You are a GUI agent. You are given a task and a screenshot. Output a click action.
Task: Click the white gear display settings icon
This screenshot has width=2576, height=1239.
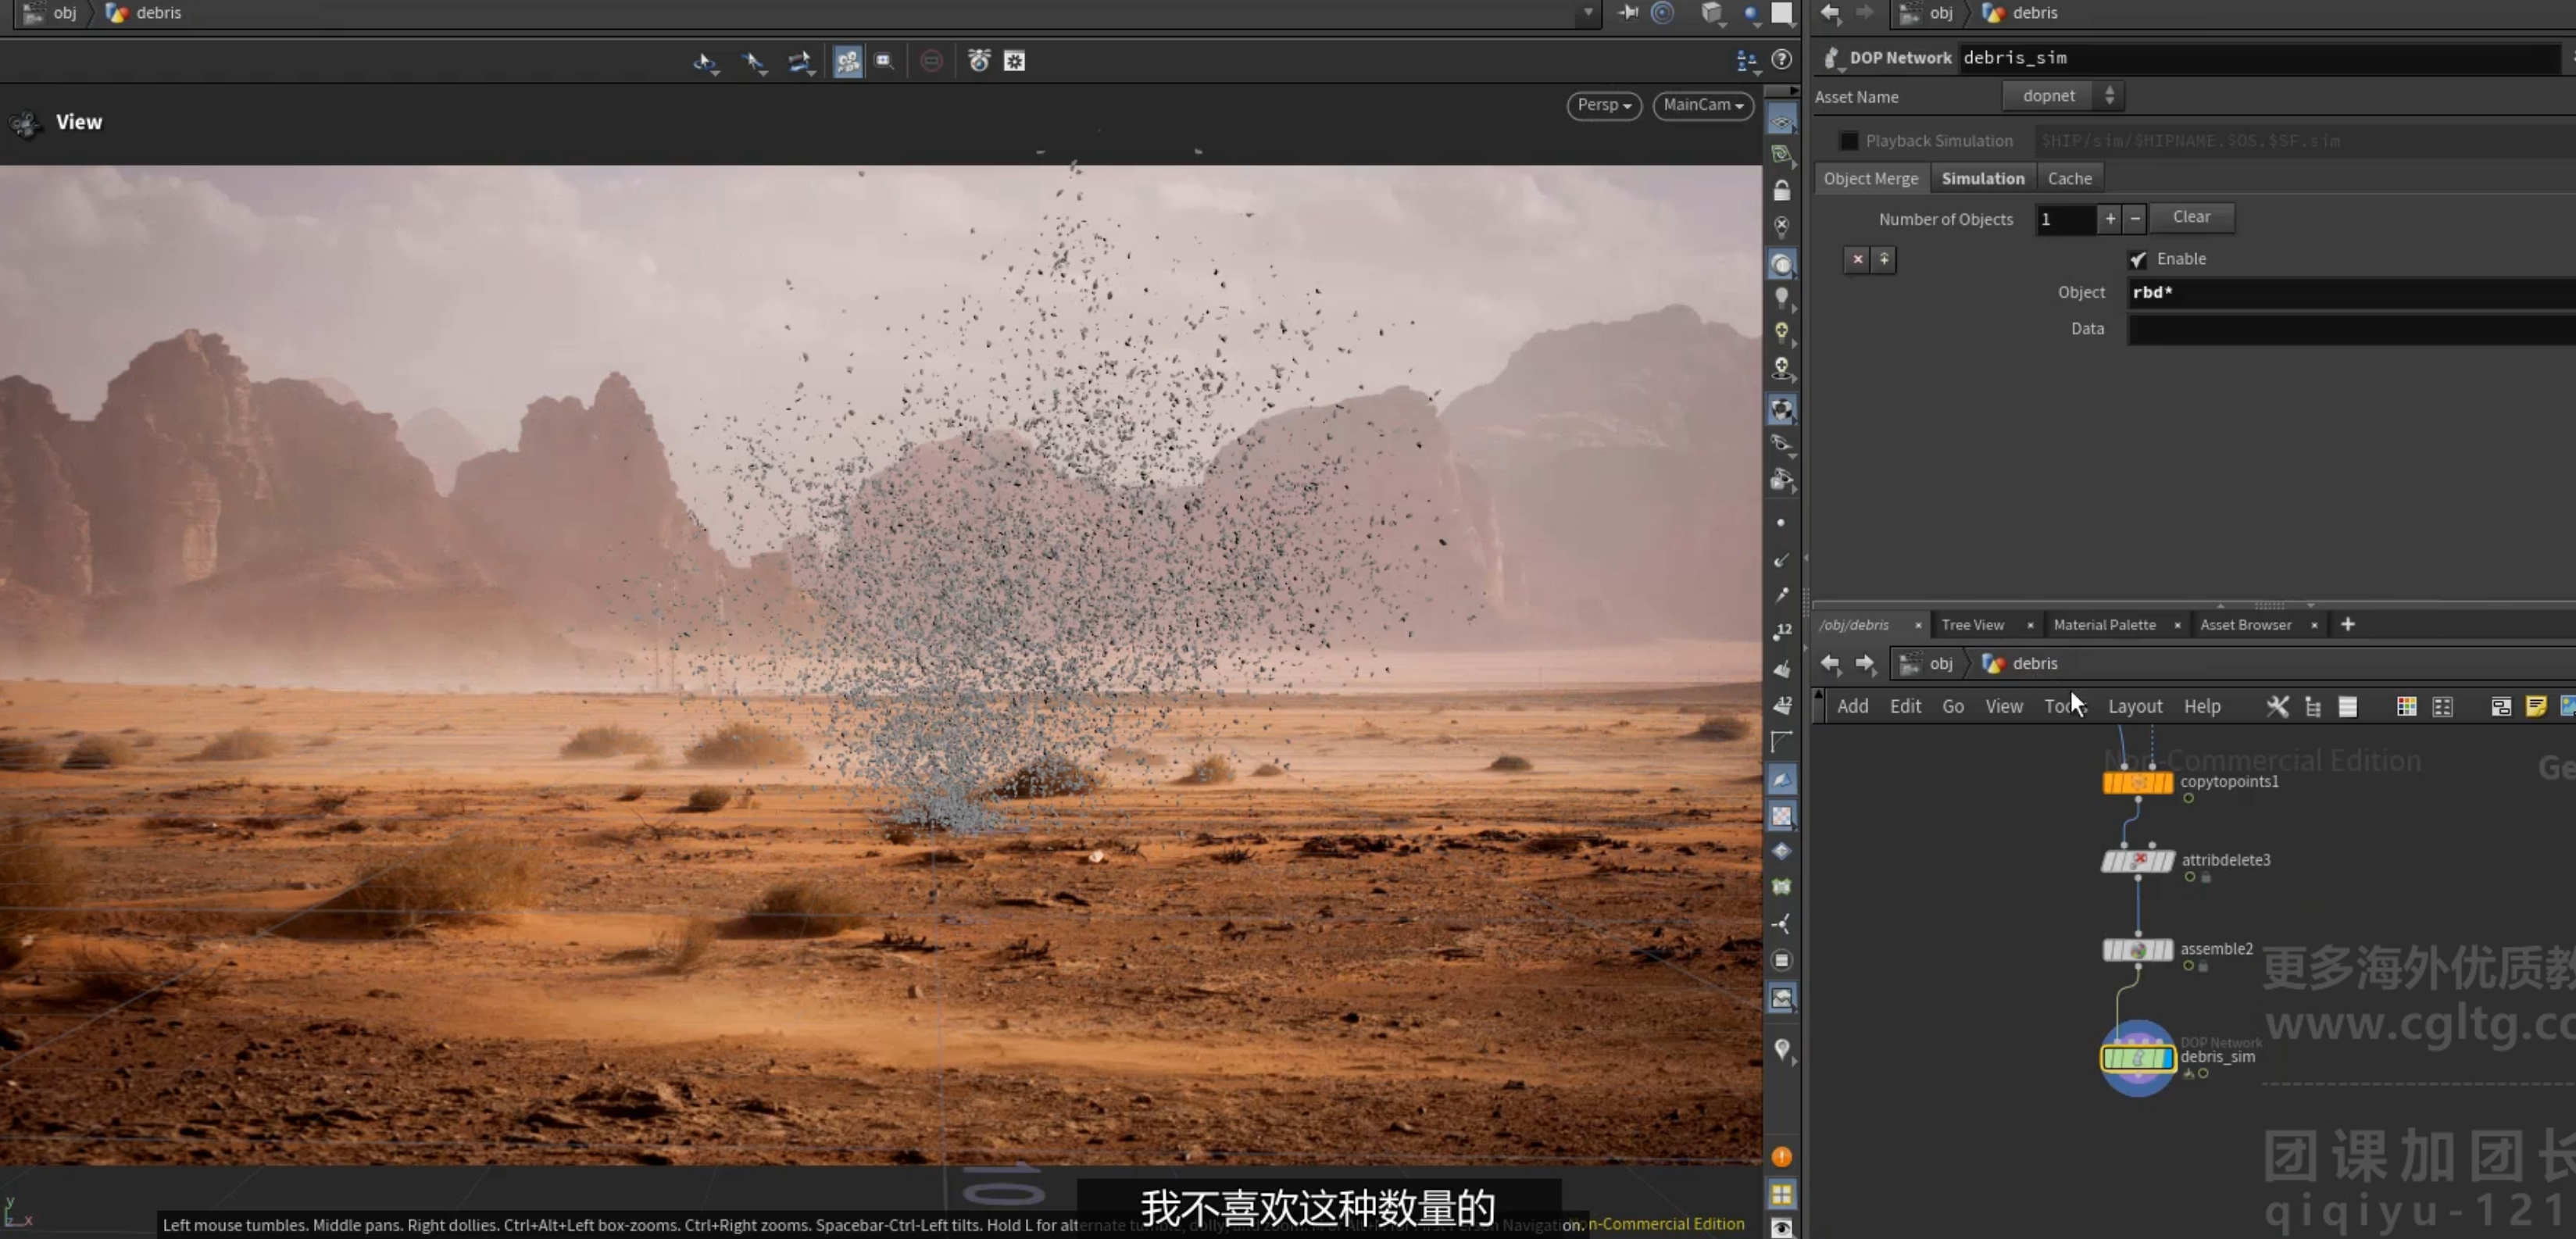click(x=1014, y=62)
